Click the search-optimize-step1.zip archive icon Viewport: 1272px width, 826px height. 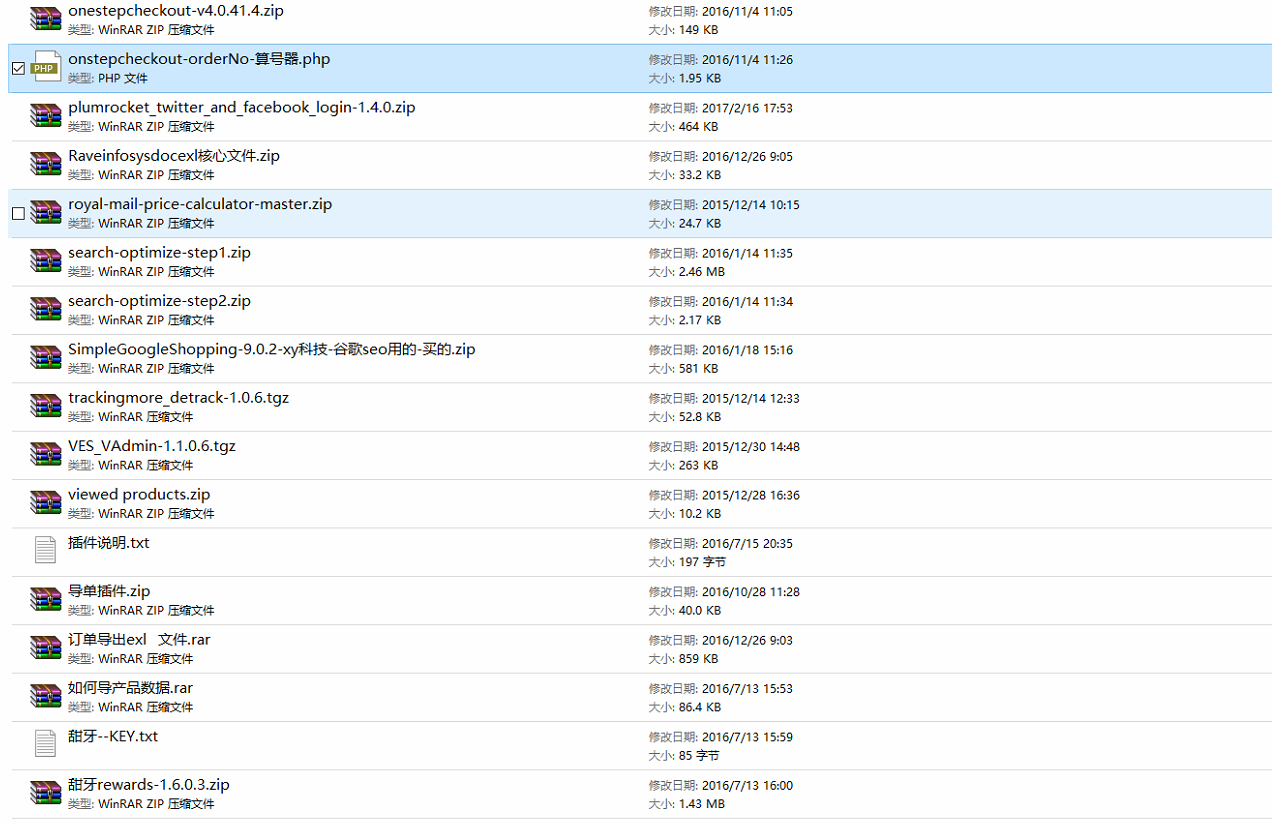click(46, 261)
